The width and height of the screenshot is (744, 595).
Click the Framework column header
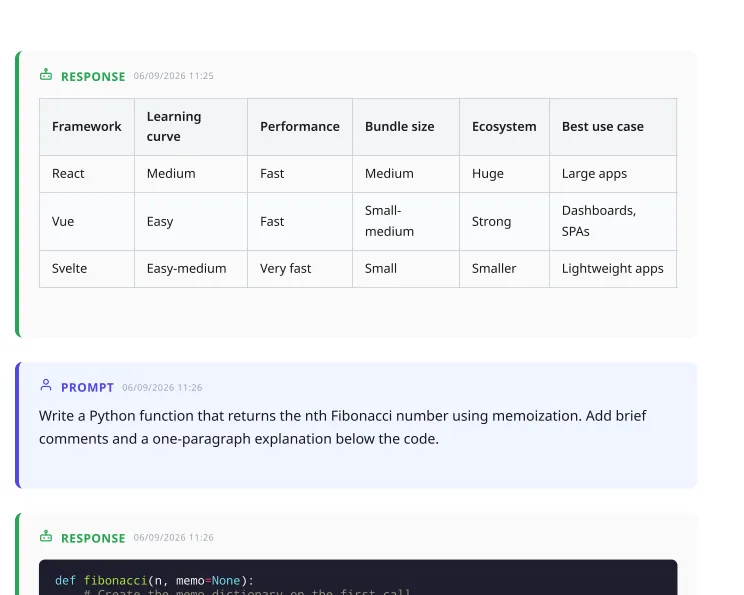point(87,127)
